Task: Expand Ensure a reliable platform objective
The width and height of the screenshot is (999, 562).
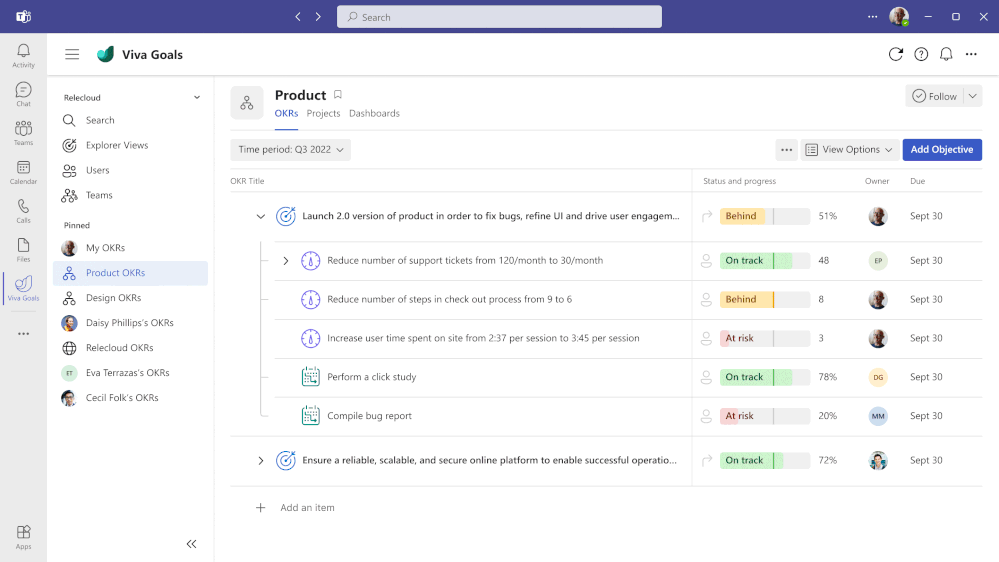Action: coord(261,460)
